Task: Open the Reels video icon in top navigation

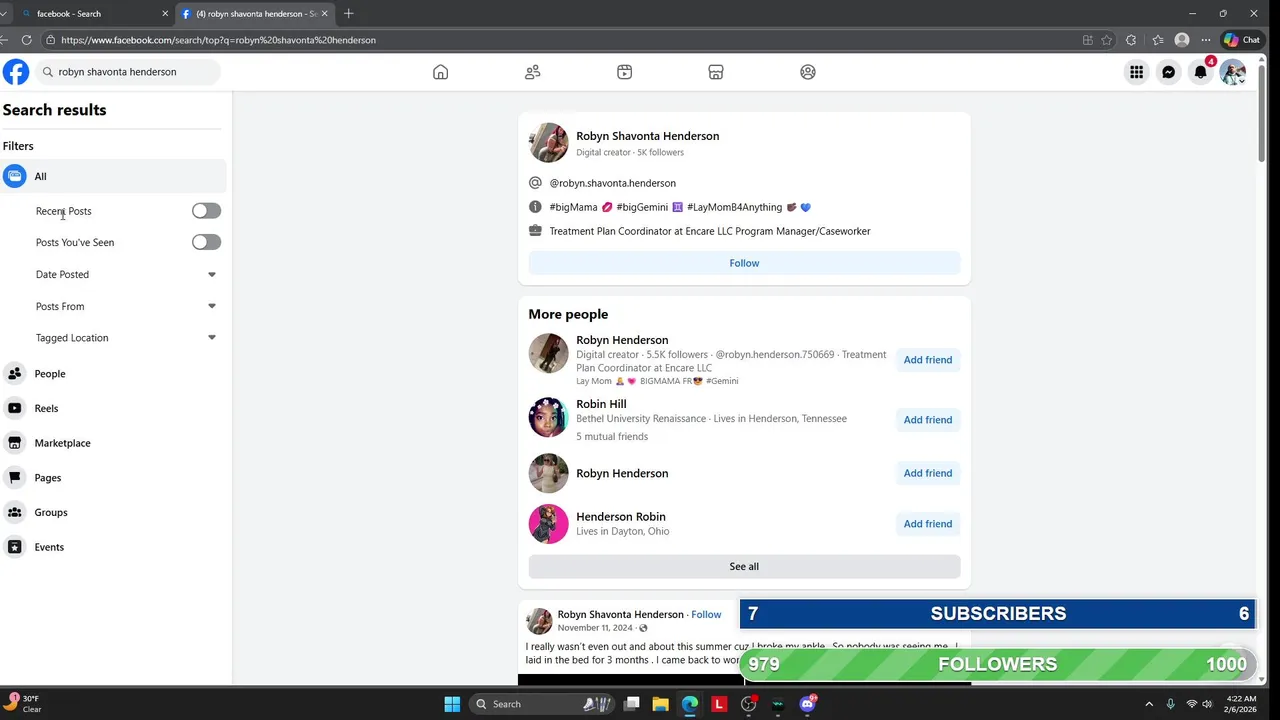Action: (x=624, y=72)
